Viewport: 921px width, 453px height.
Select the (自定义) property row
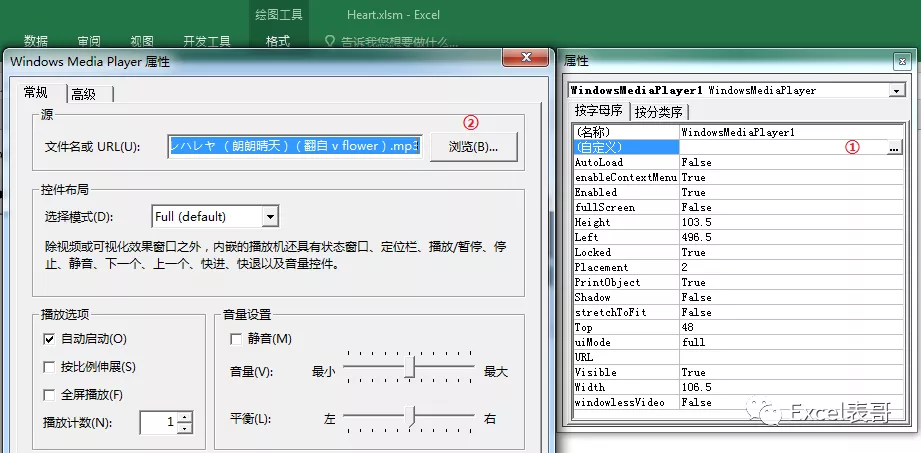pyautogui.click(x=738, y=147)
